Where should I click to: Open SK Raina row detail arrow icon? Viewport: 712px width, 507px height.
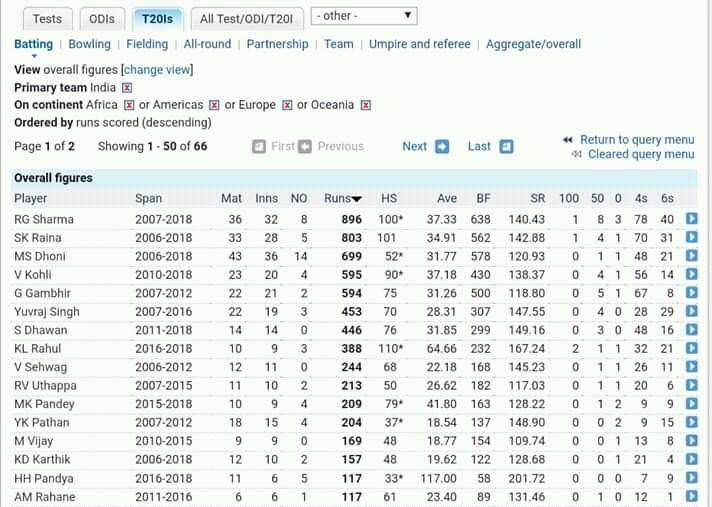[x=691, y=237]
